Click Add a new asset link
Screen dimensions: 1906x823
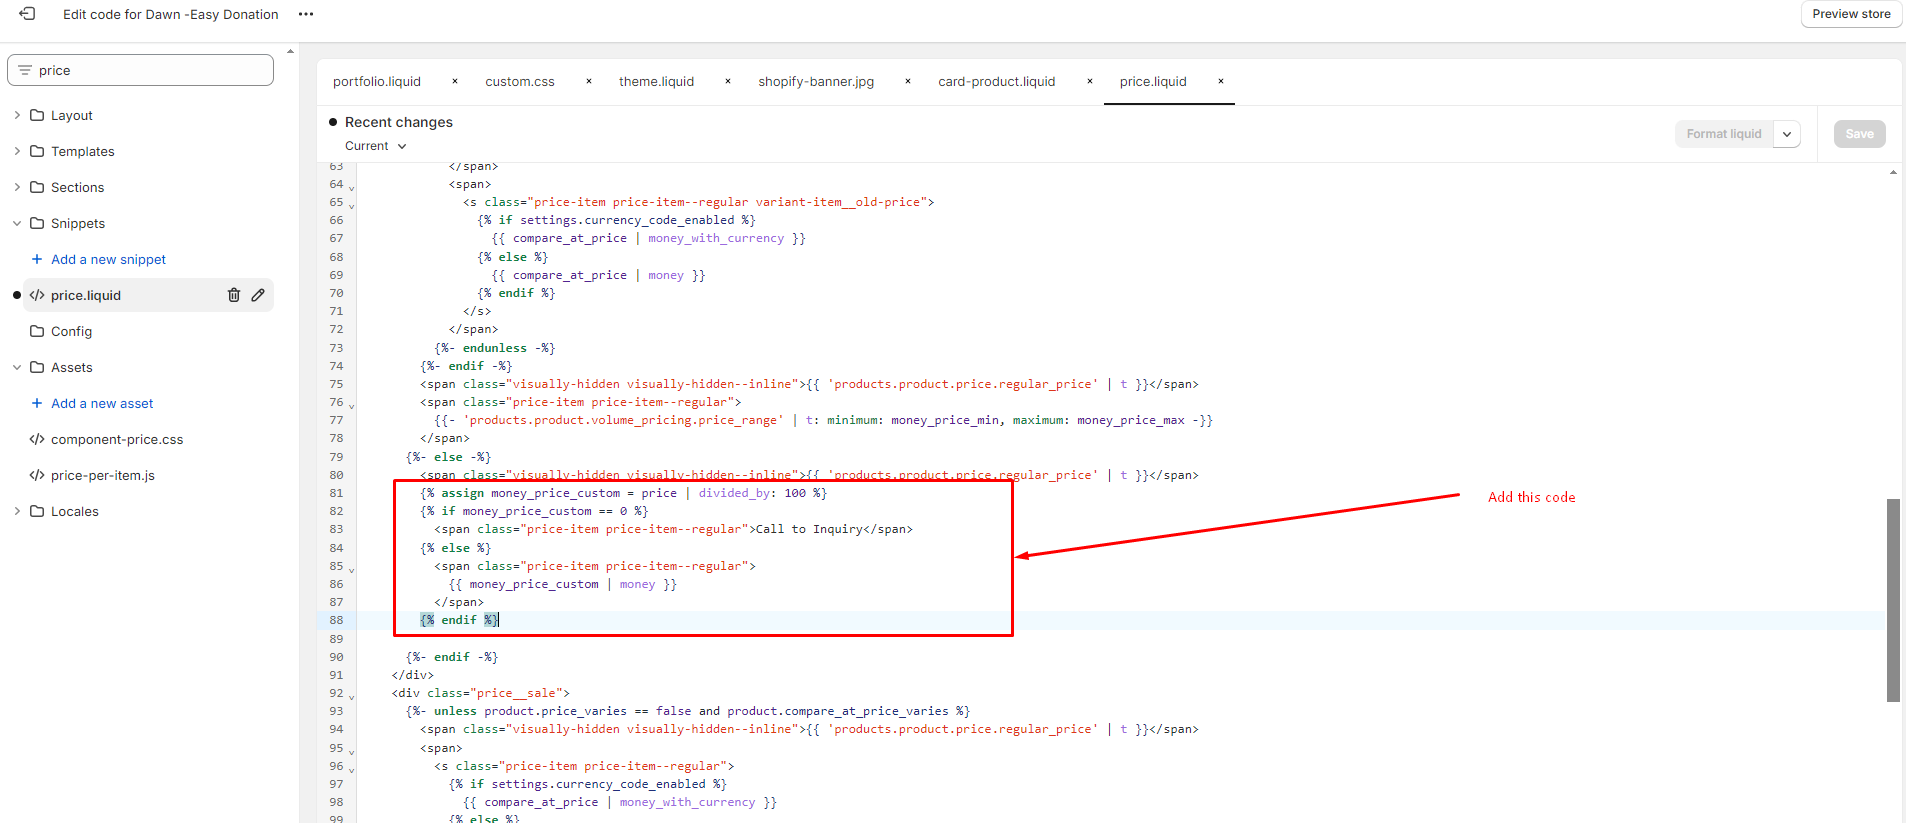pyautogui.click(x=102, y=403)
